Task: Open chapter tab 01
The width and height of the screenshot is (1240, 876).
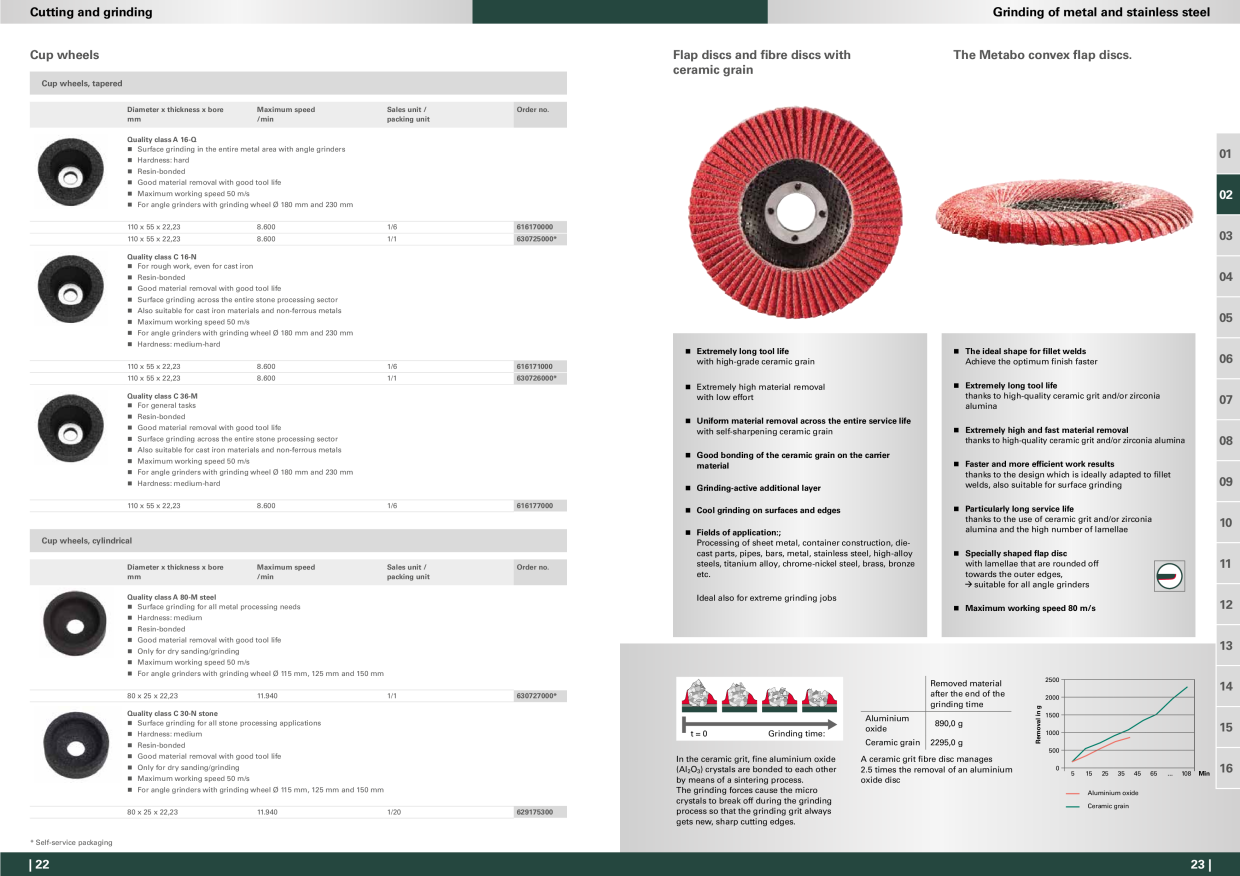Action: [1227, 154]
